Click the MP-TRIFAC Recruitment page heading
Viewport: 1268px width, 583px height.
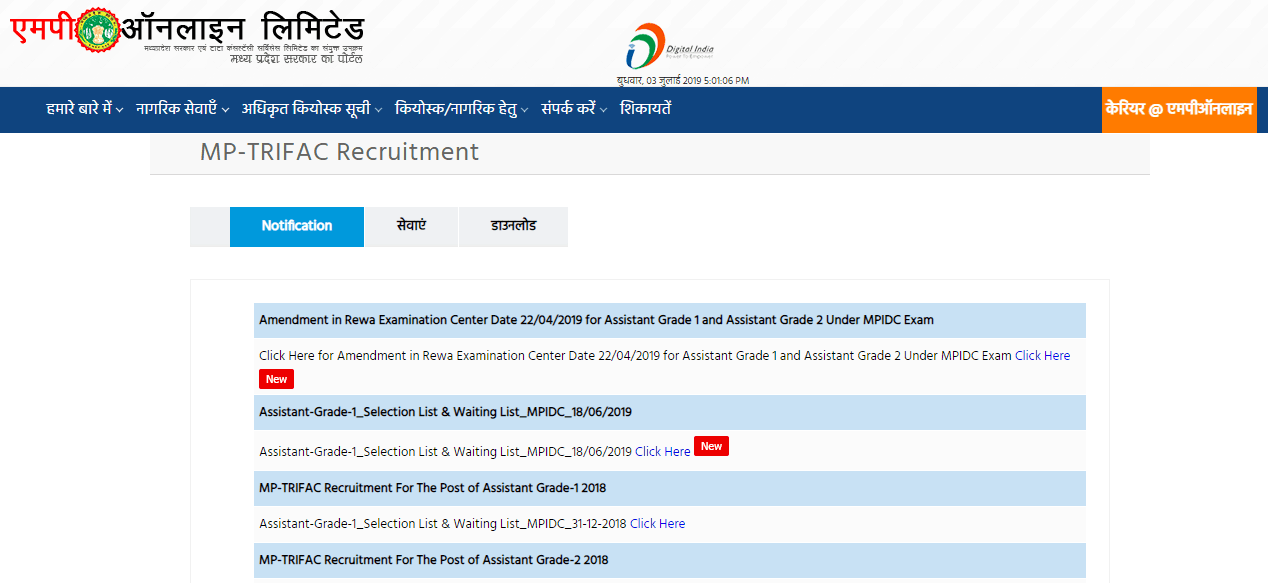[x=339, y=152]
